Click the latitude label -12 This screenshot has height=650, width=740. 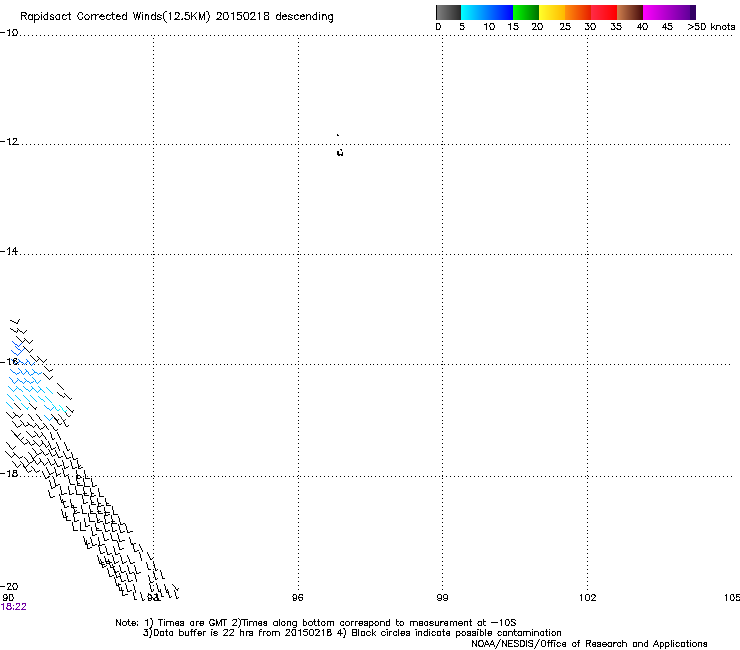[9, 142]
